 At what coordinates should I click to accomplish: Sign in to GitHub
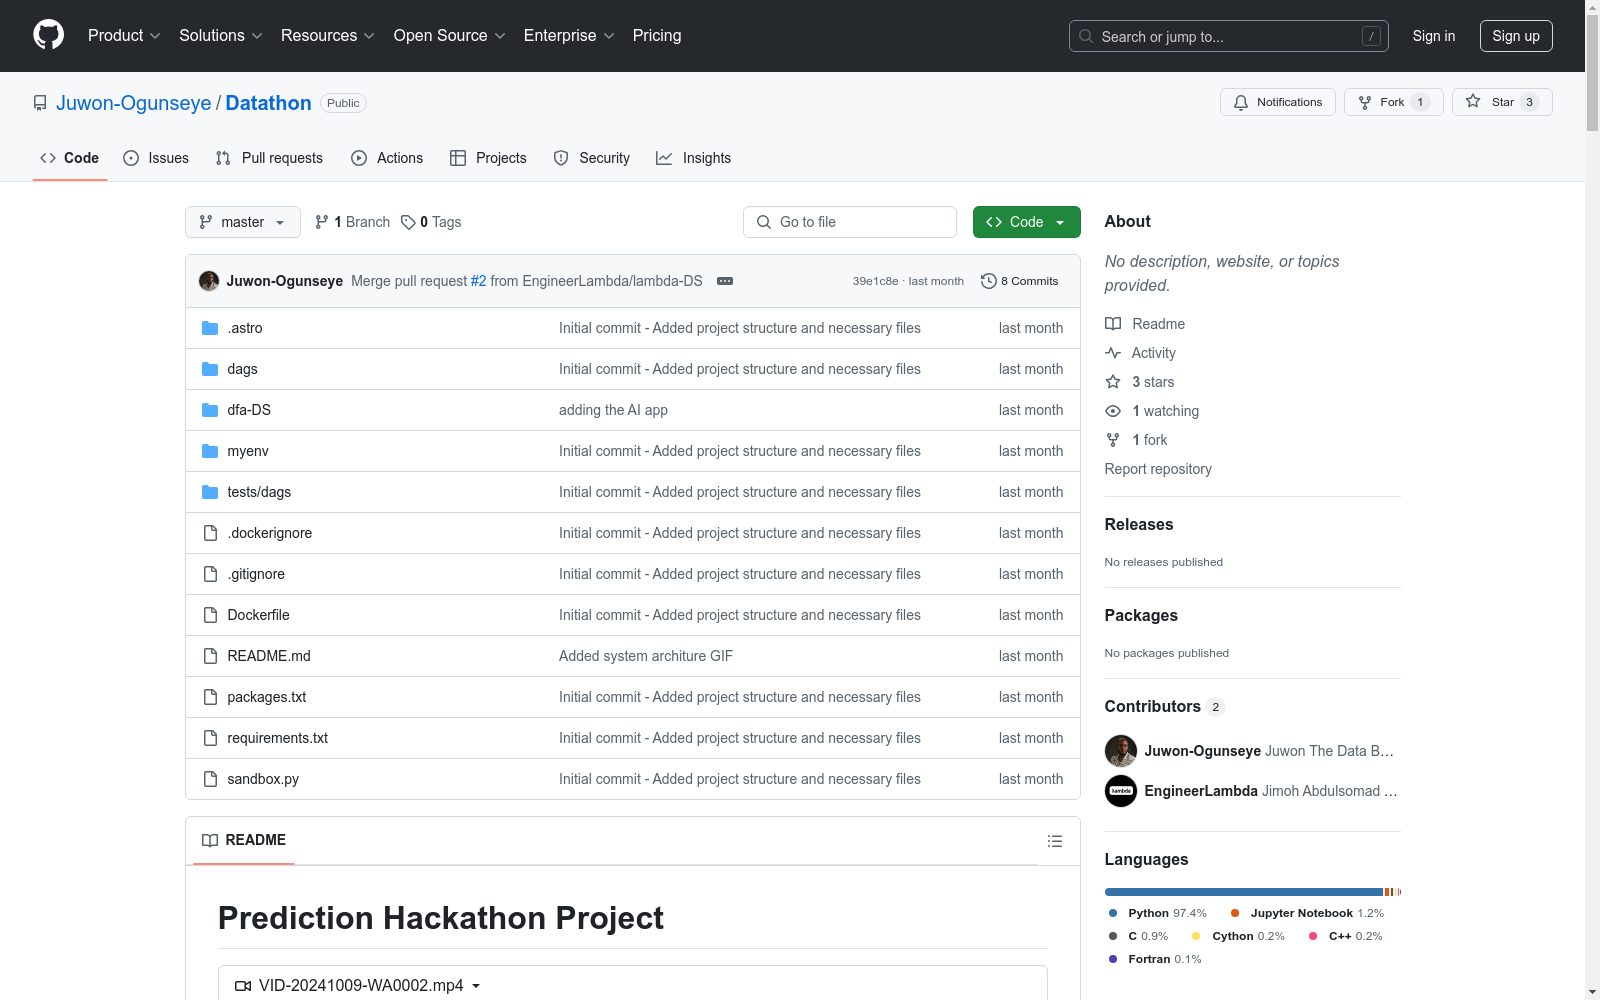point(1433,36)
